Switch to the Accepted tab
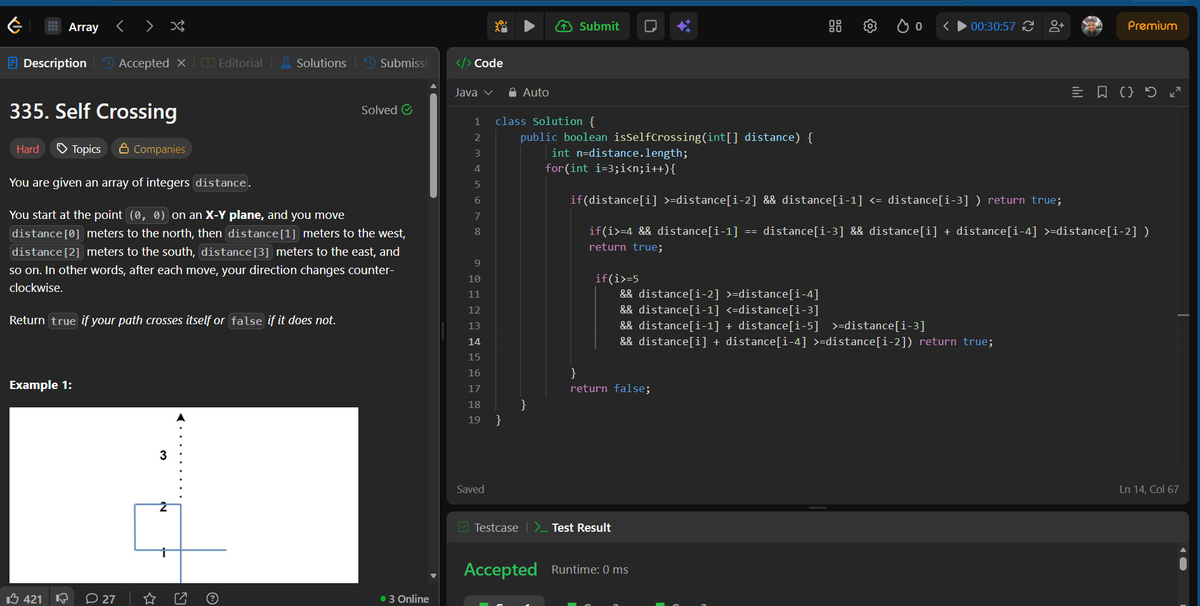The image size is (1200, 606). (136, 63)
